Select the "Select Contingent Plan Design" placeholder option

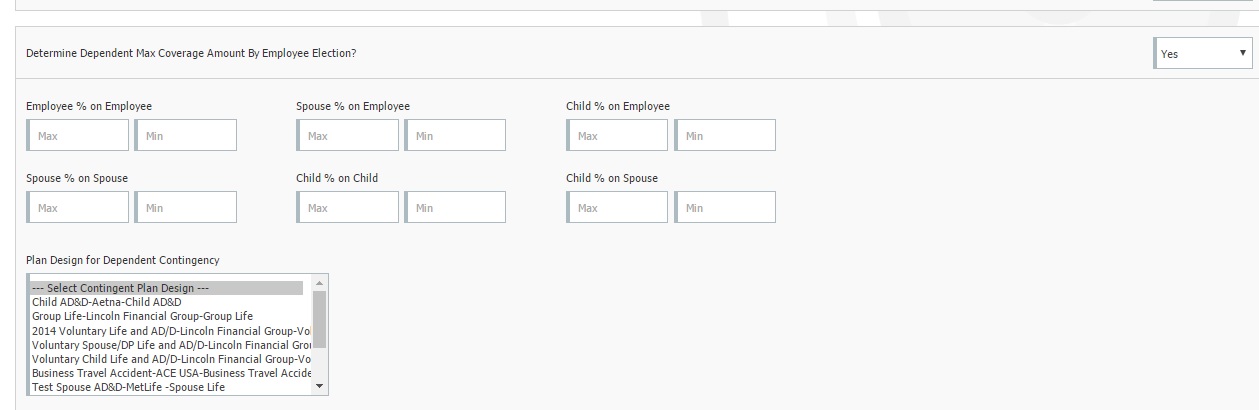click(x=120, y=288)
